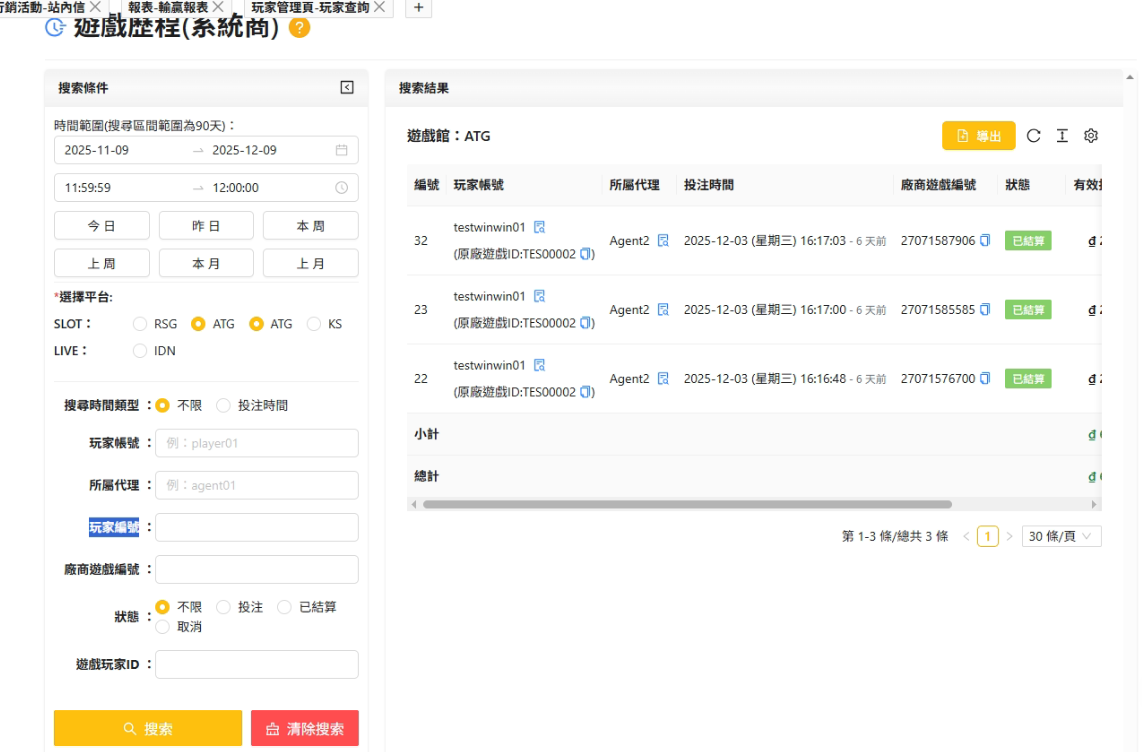This screenshot has width=1142, height=752.
Task: Click the refresh icon beside 導出
Action: pyautogui.click(x=1034, y=136)
